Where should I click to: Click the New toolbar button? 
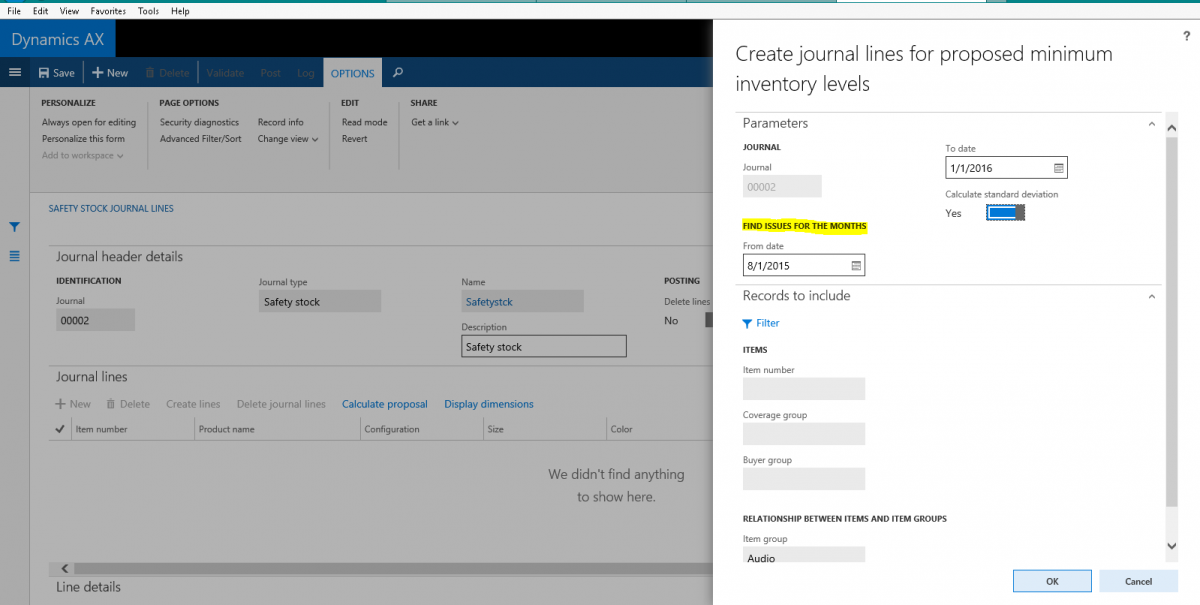[x=110, y=73]
